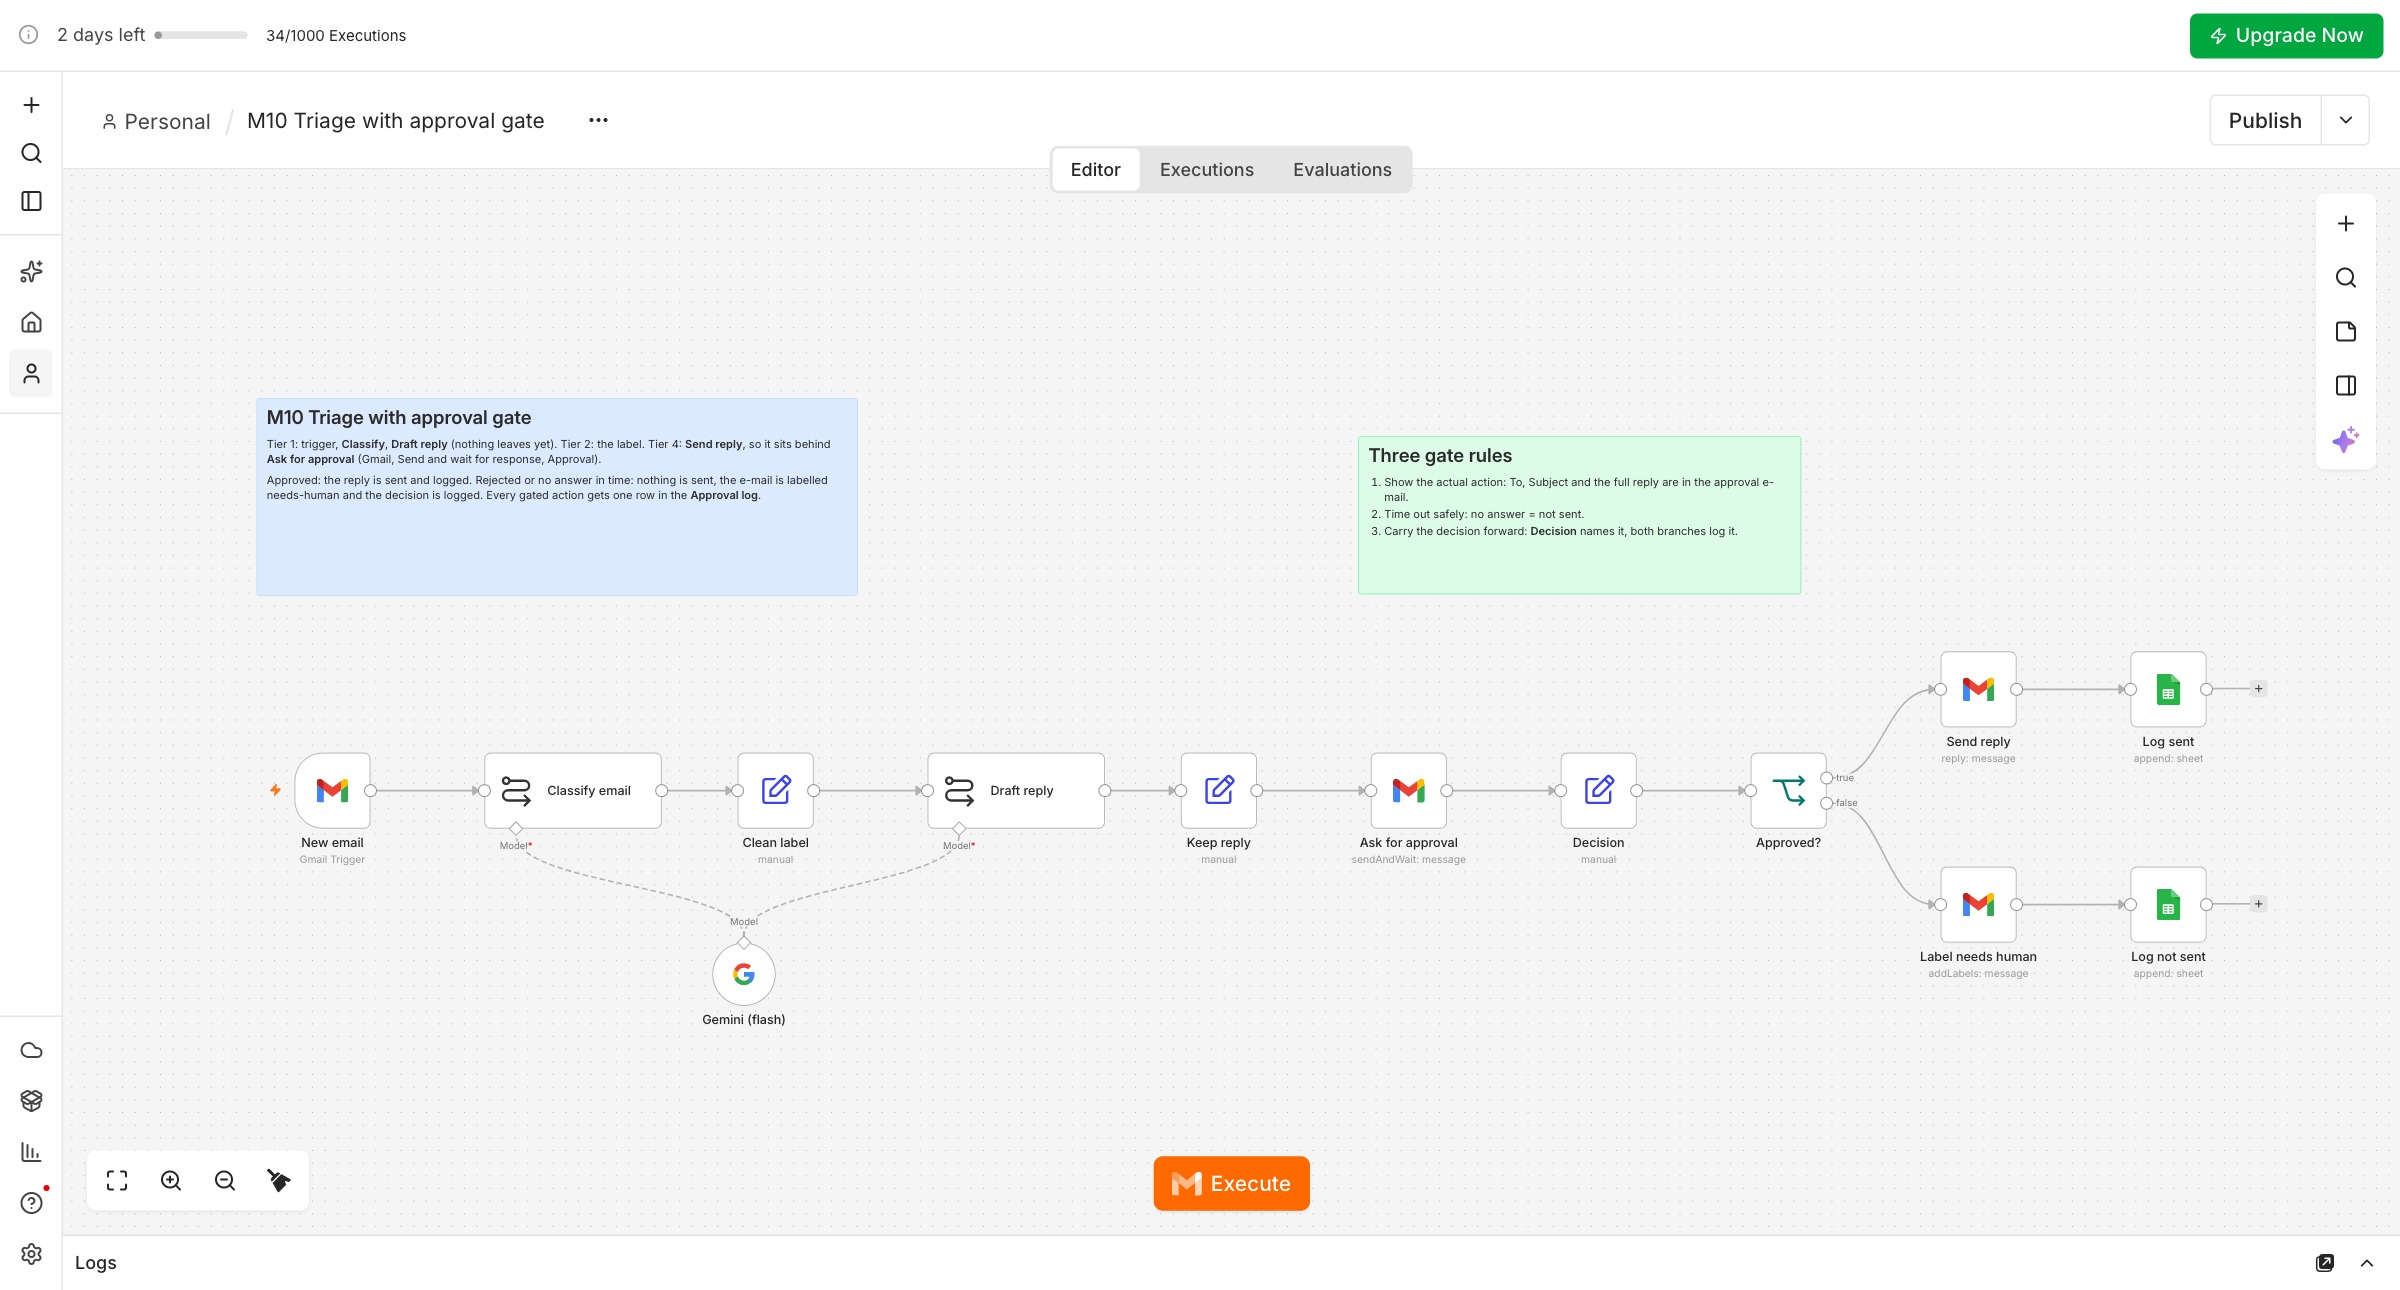The height and width of the screenshot is (1290, 2400).
Task: Open the Settings gear in left sidebar
Action: click(x=31, y=1254)
